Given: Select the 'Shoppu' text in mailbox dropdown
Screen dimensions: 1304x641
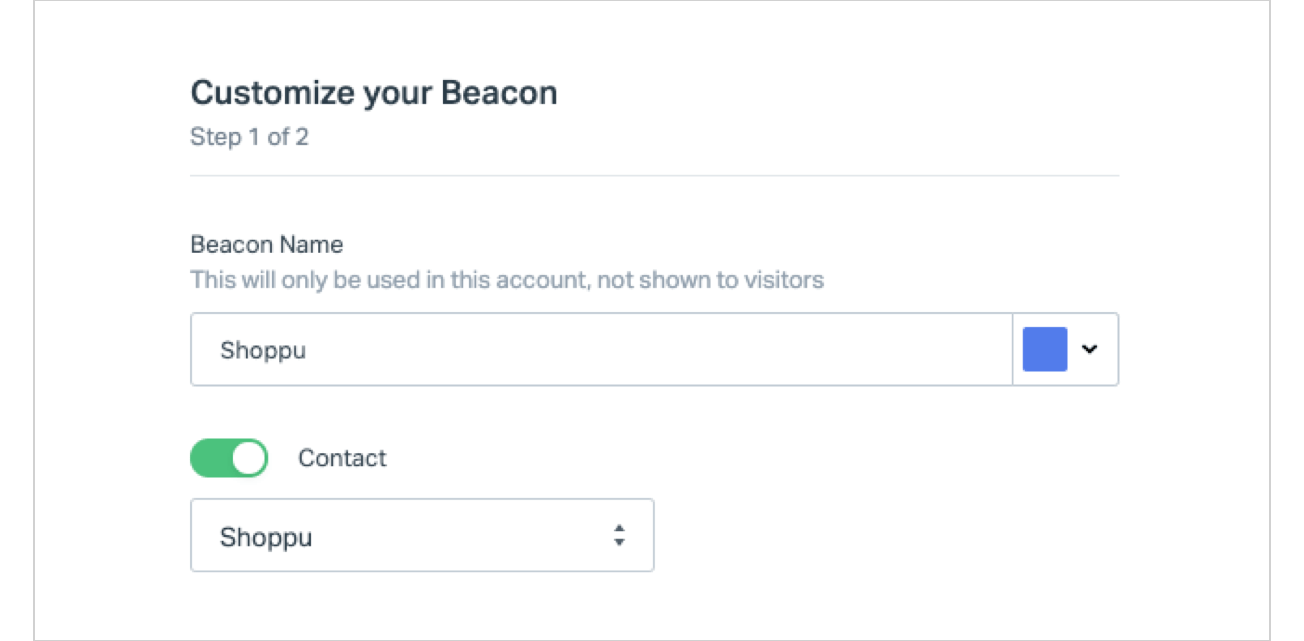Looking at the screenshot, I should (266, 537).
